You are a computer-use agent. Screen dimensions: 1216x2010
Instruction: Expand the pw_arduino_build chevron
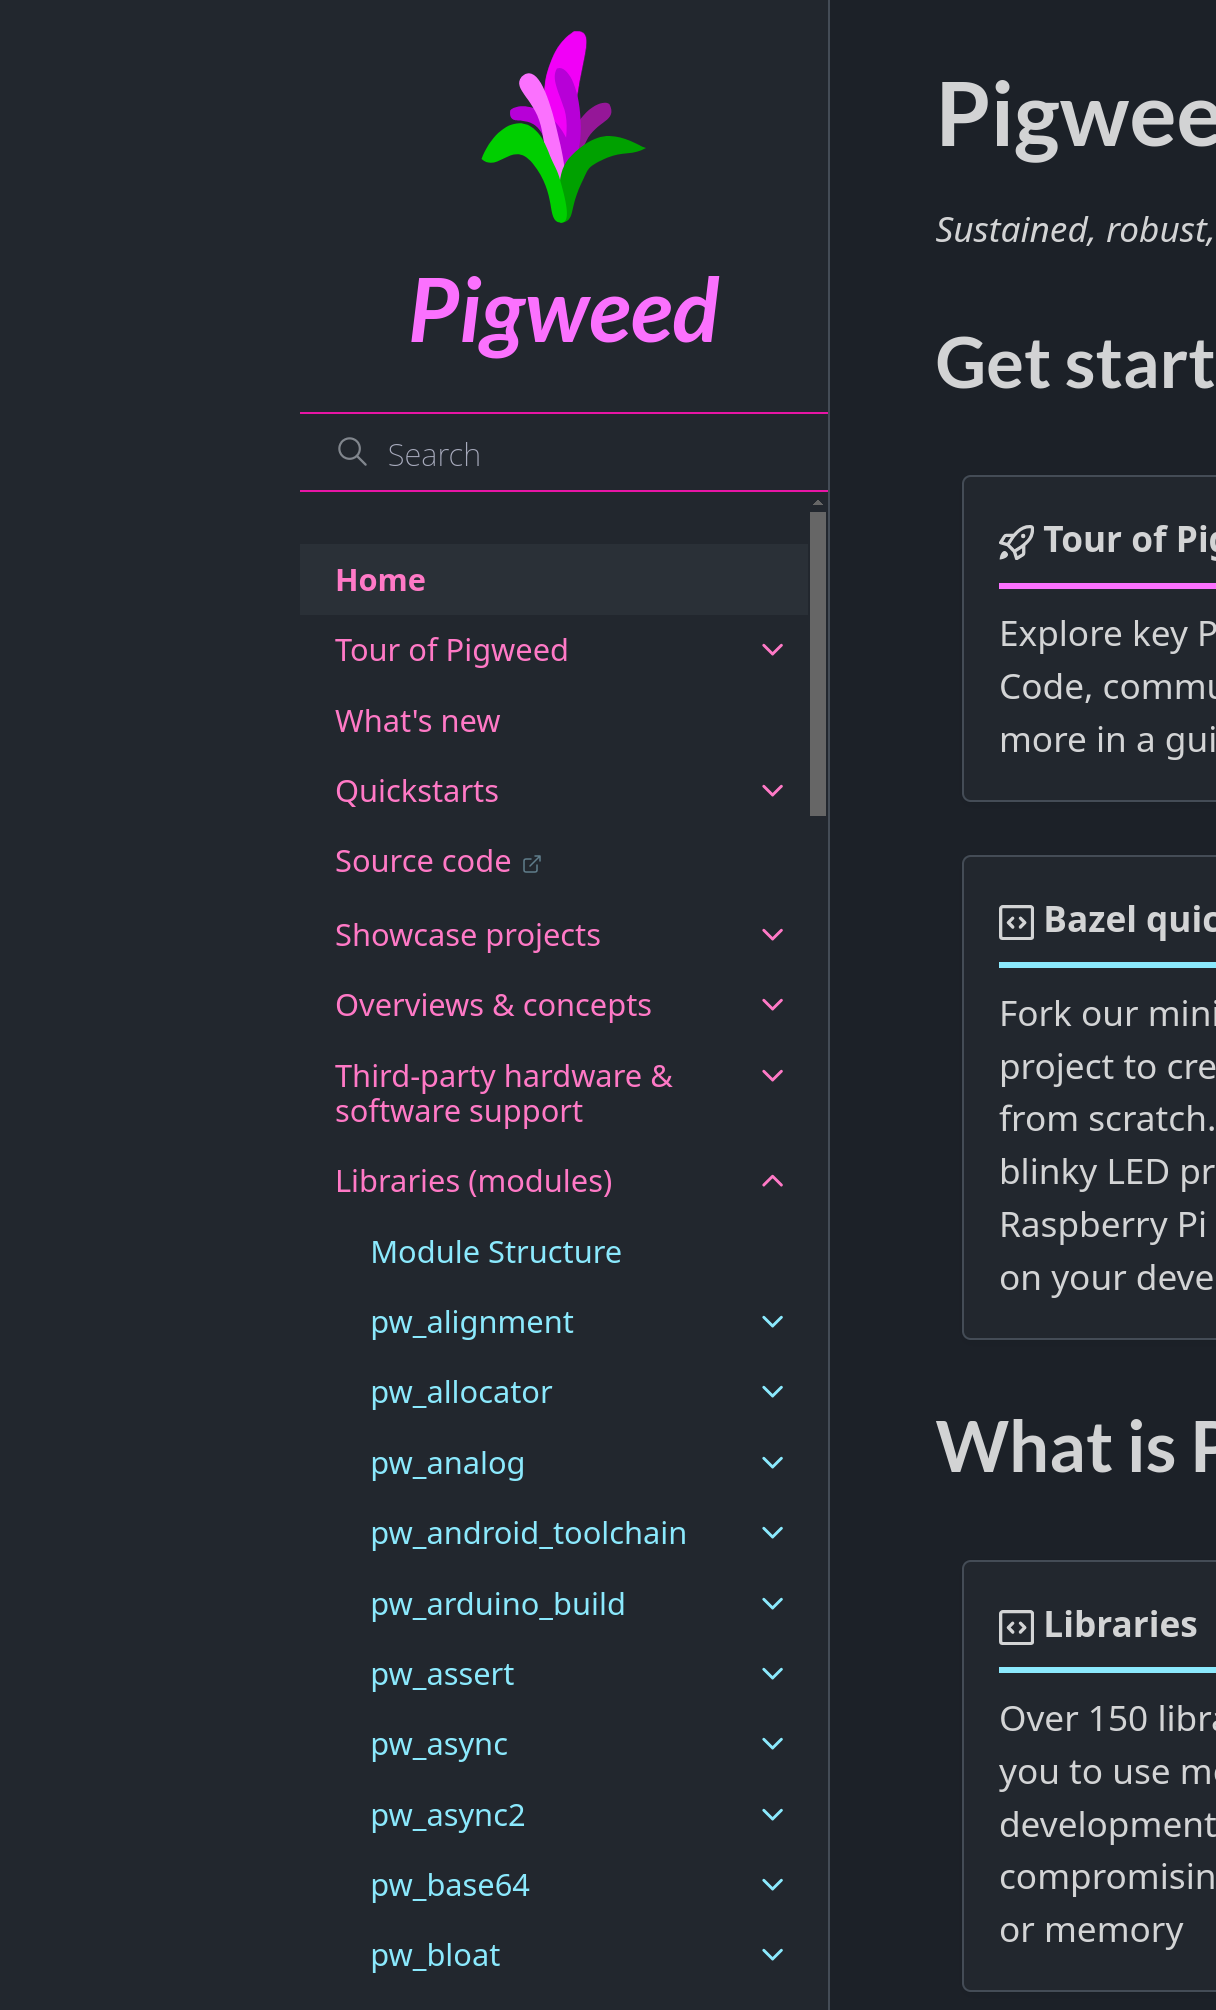click(773, 1604)
